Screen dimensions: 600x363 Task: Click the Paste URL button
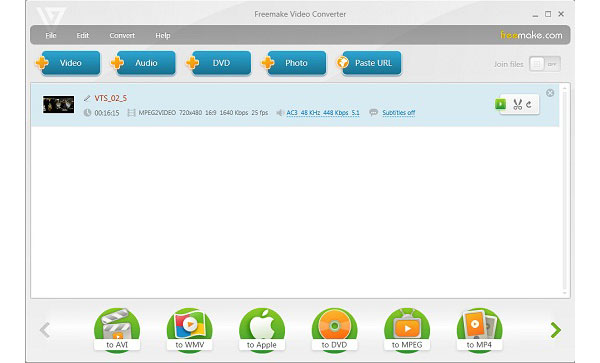click(369, 63)
